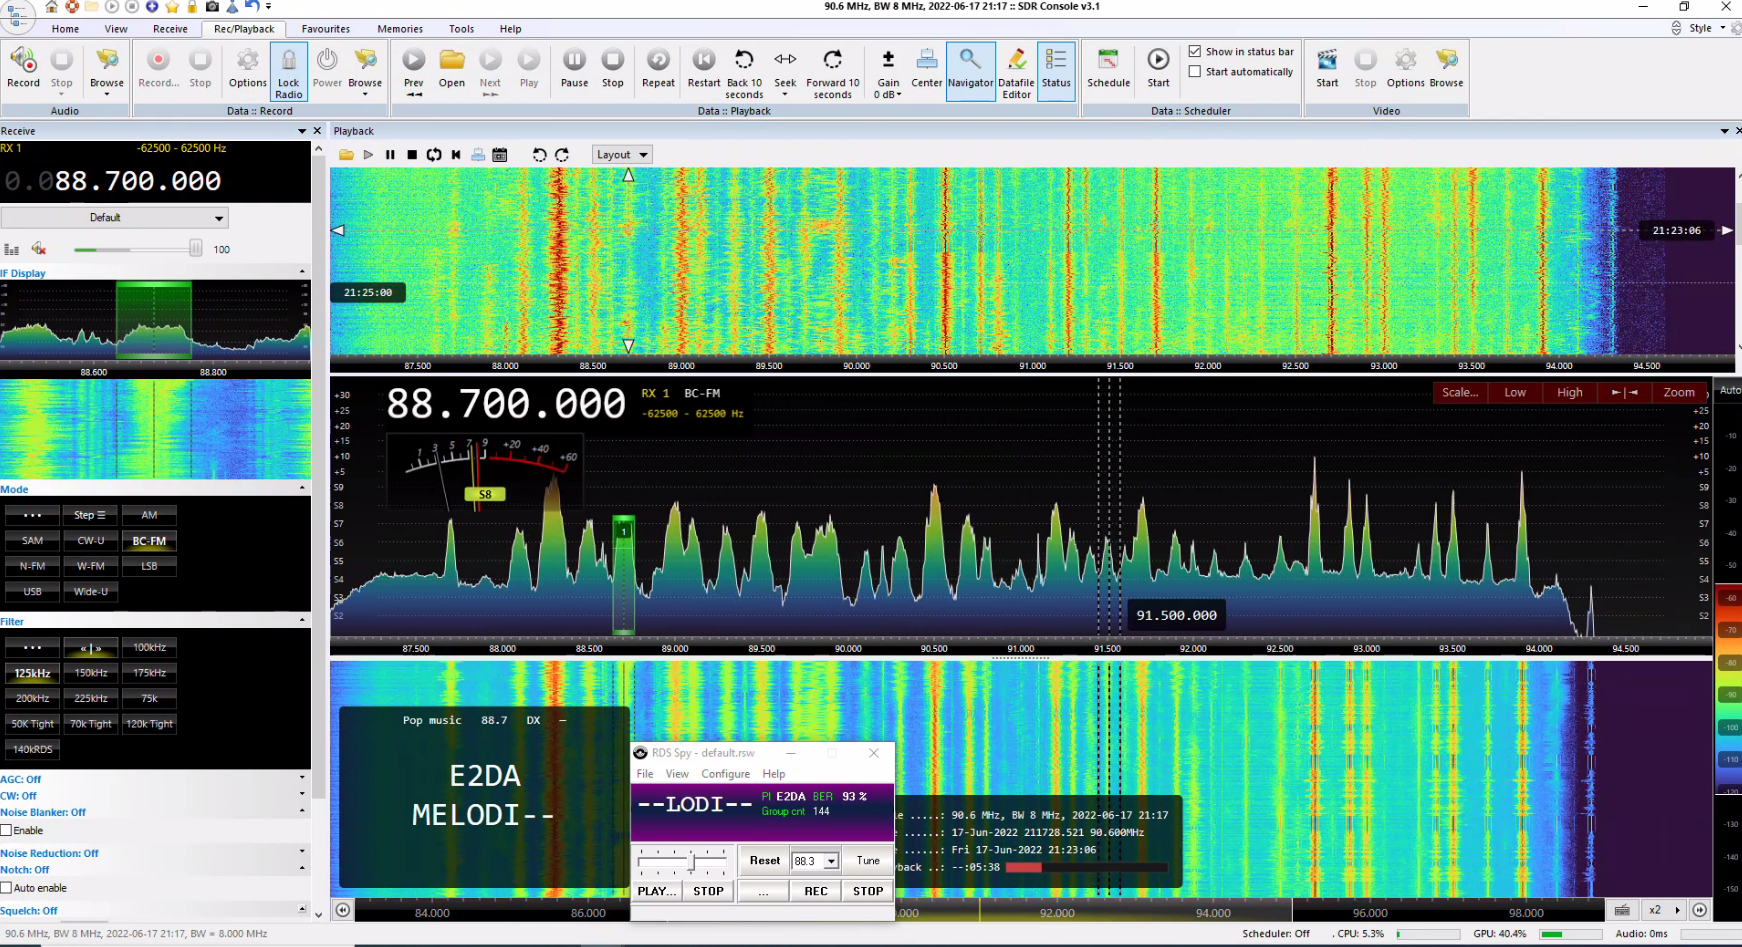The image size is (1742, 947).
Task: Switch to the Favourites ribbon tab
Action: pos(326,29)
